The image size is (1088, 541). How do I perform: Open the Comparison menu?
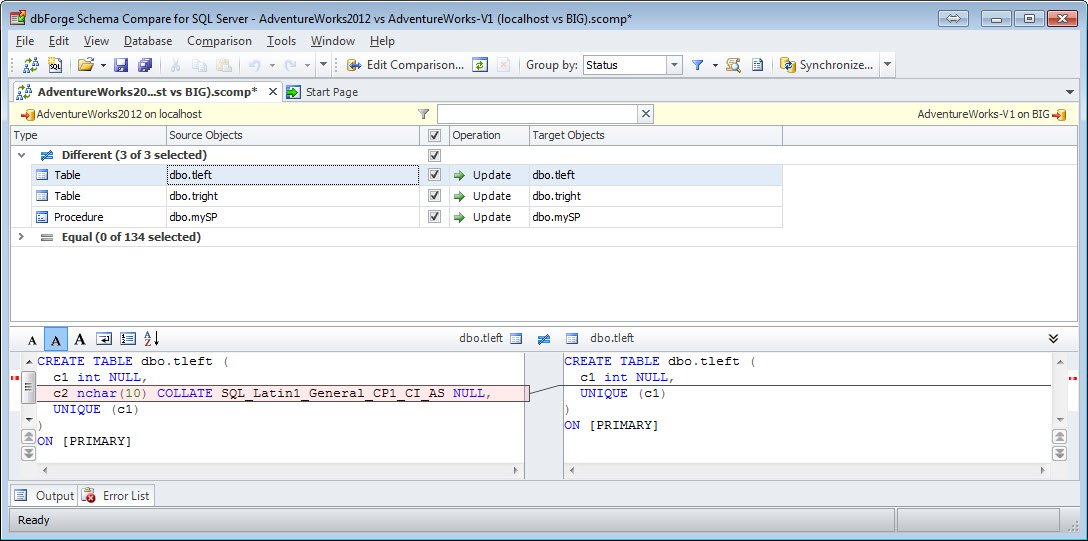pos(219,41)
